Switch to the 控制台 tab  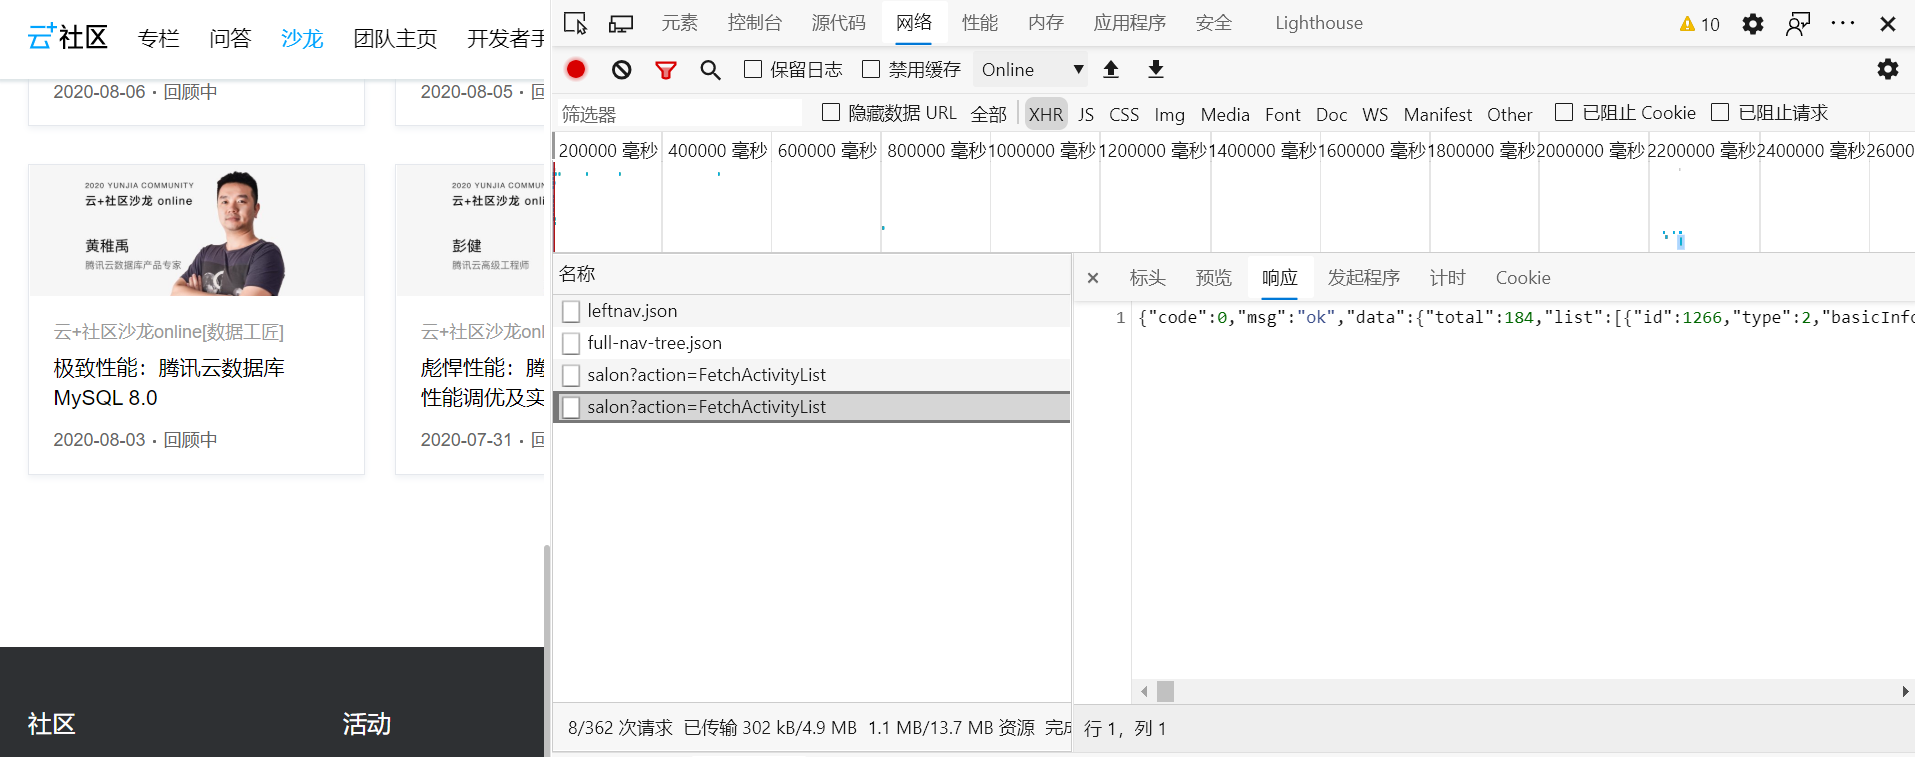coord(754,23)
